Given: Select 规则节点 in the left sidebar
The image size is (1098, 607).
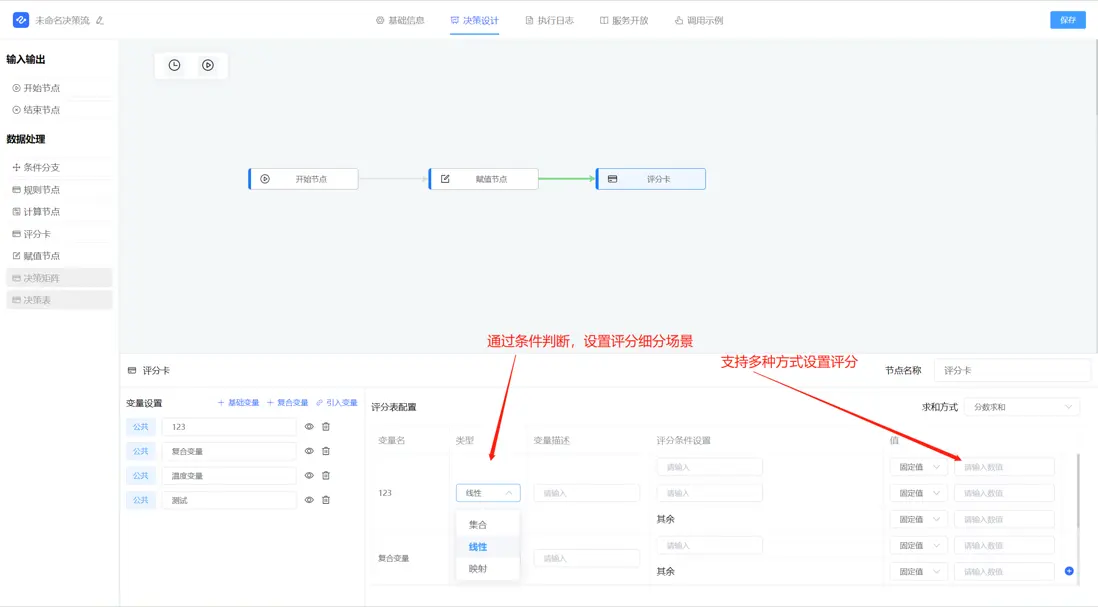Looking at the screenshot, I should [59, 190].
